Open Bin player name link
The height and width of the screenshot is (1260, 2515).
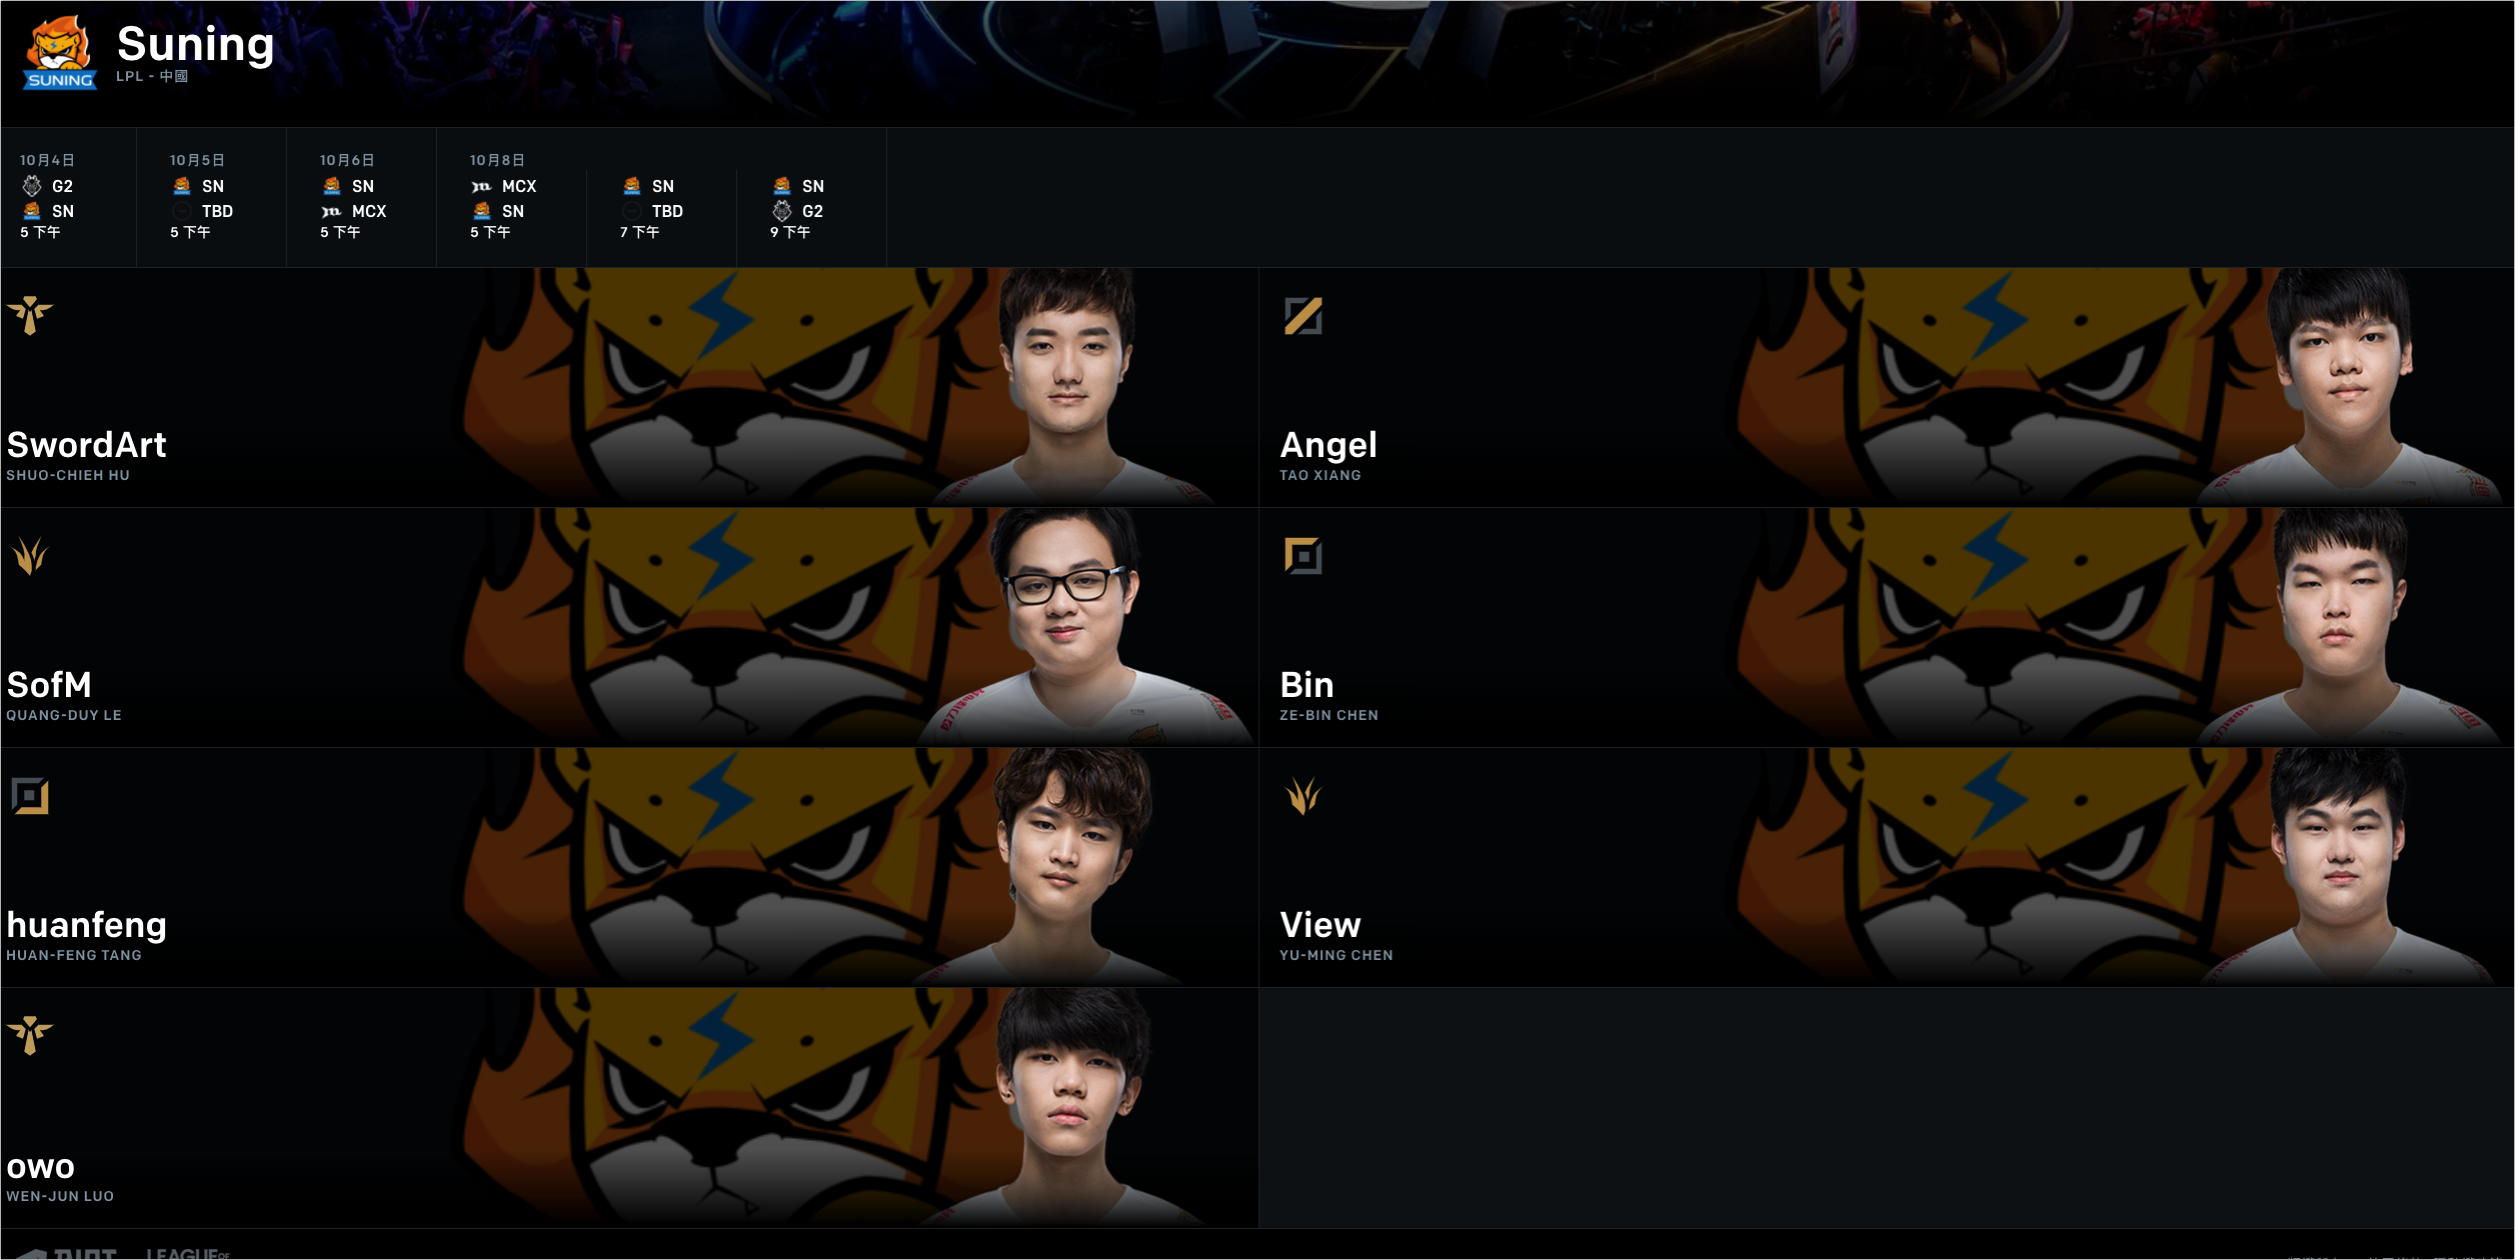coord(1306,685)
